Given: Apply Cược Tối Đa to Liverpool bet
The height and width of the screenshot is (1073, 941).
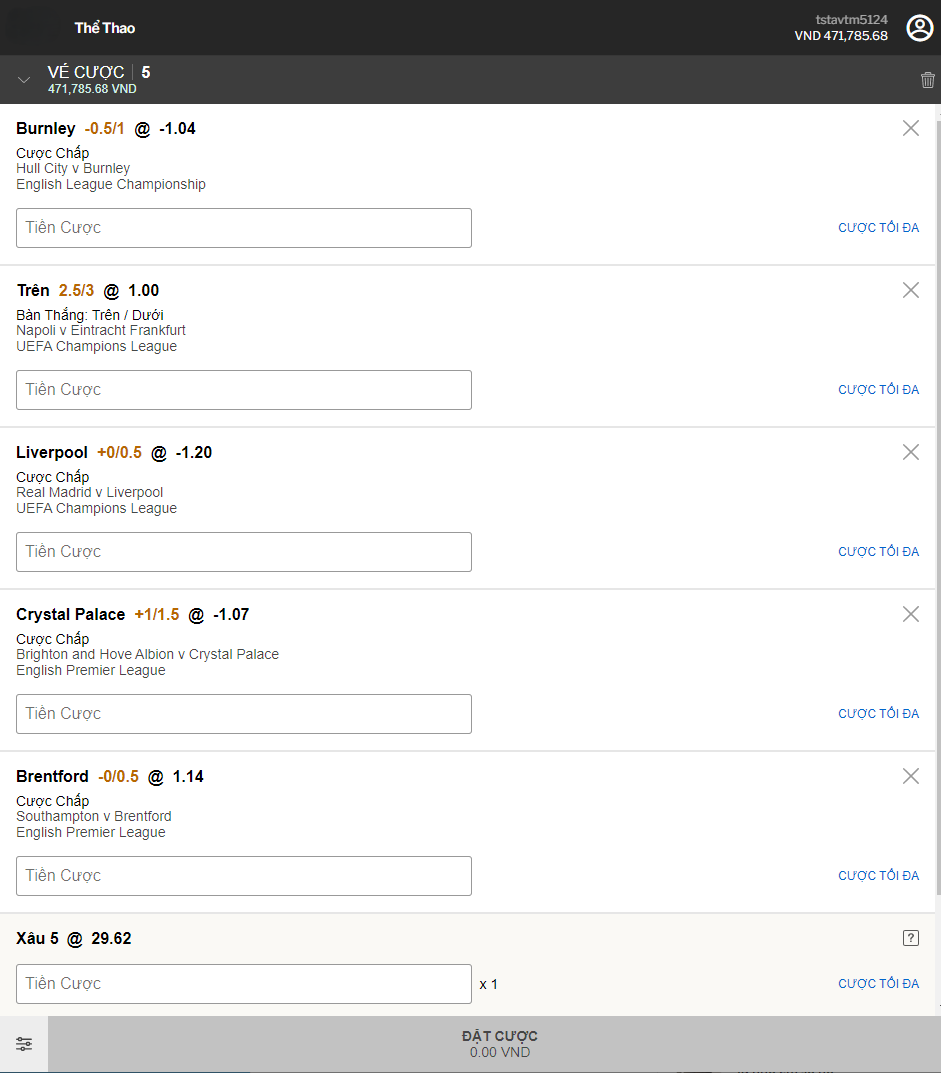Looking at the screenshot, I should (x=878, y=552).
